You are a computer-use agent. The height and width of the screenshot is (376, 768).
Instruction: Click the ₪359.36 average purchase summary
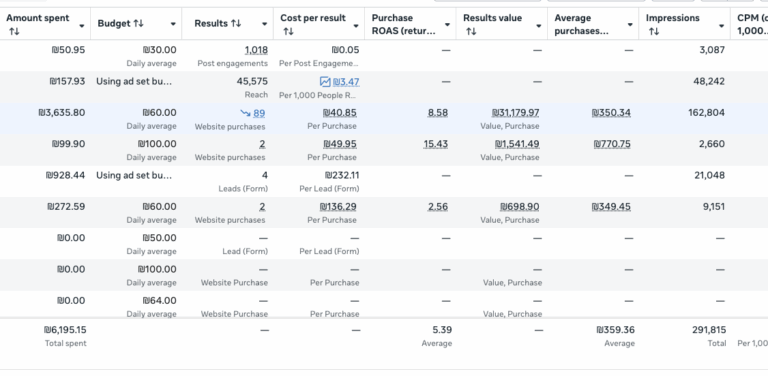[616, 330]
